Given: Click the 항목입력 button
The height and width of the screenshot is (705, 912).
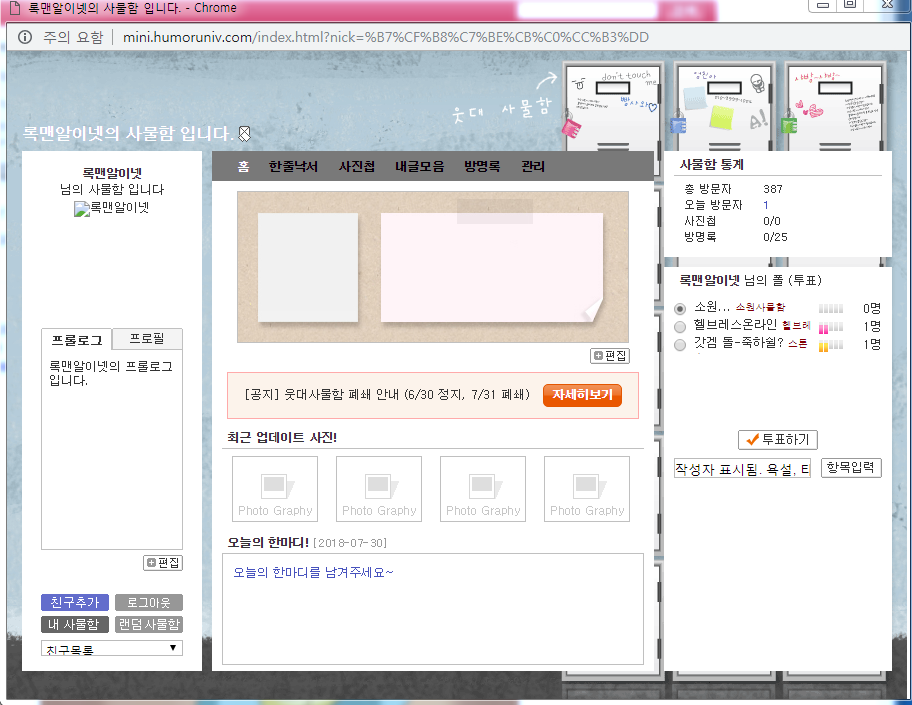Looking at the screenshot, I should 851,468.
